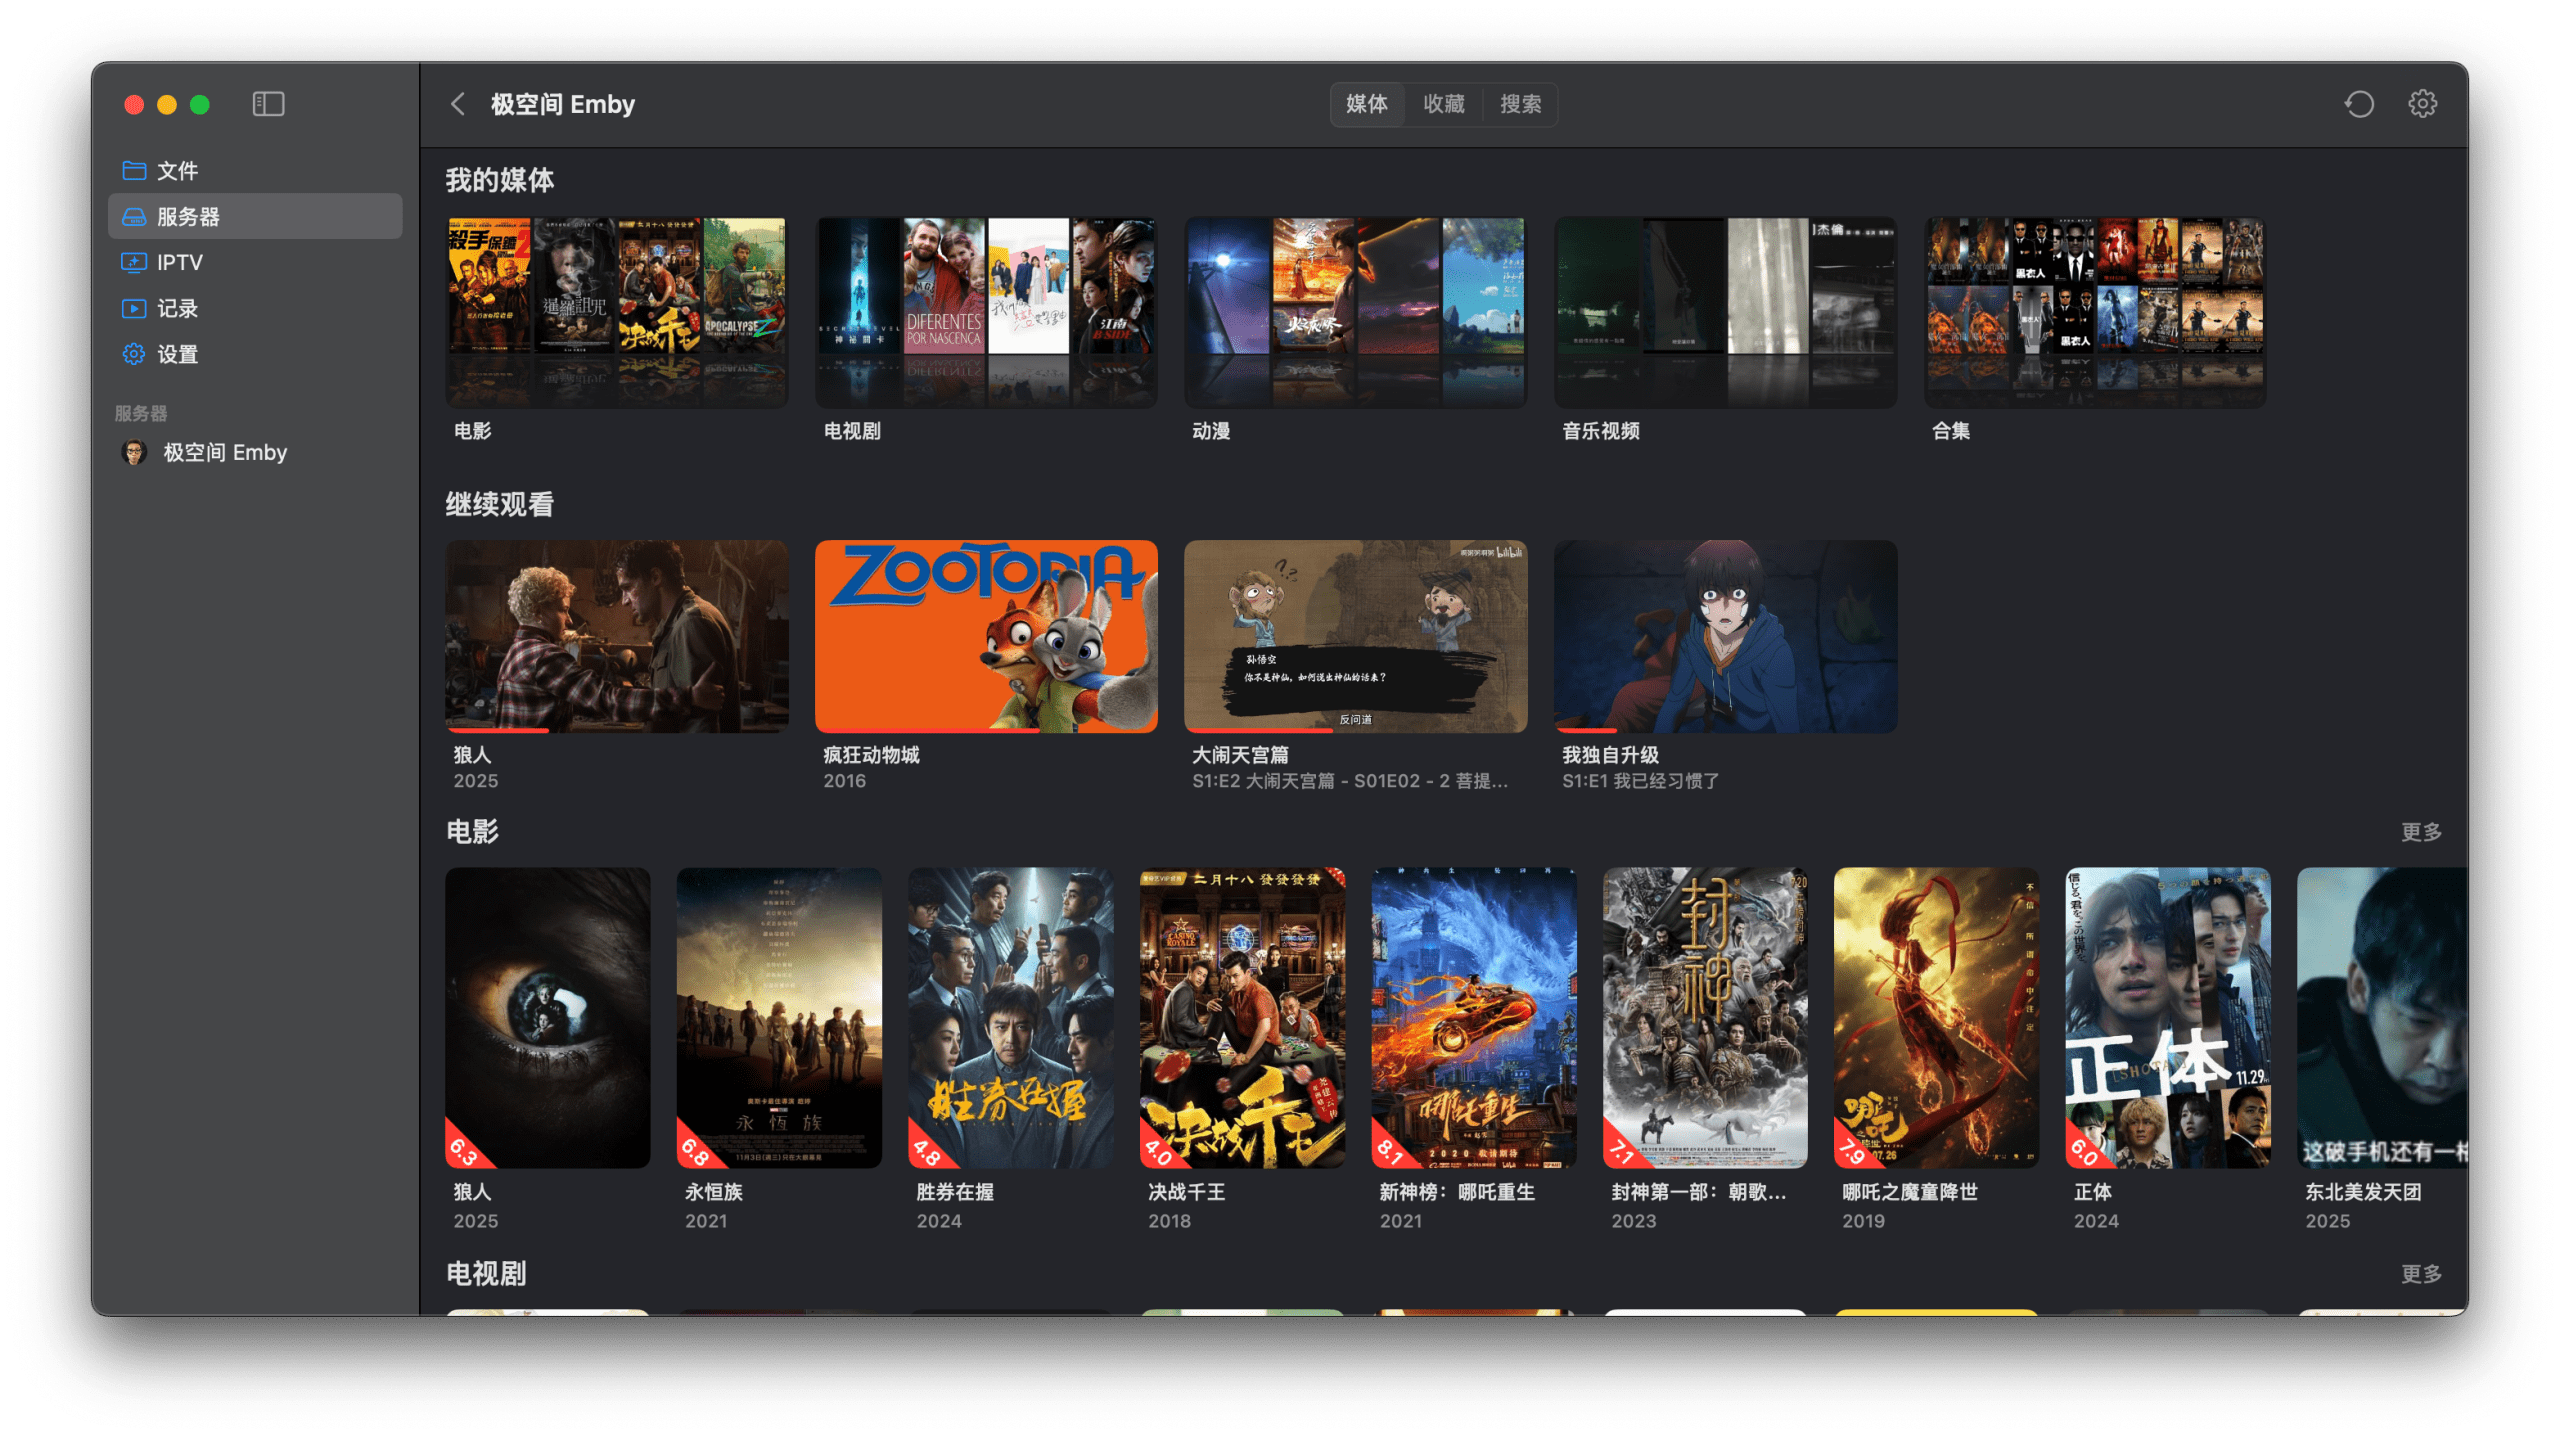Open the 胜券在握 movie poster
This screenshot has width=2560, height=1437.
coord(1010,1018)
